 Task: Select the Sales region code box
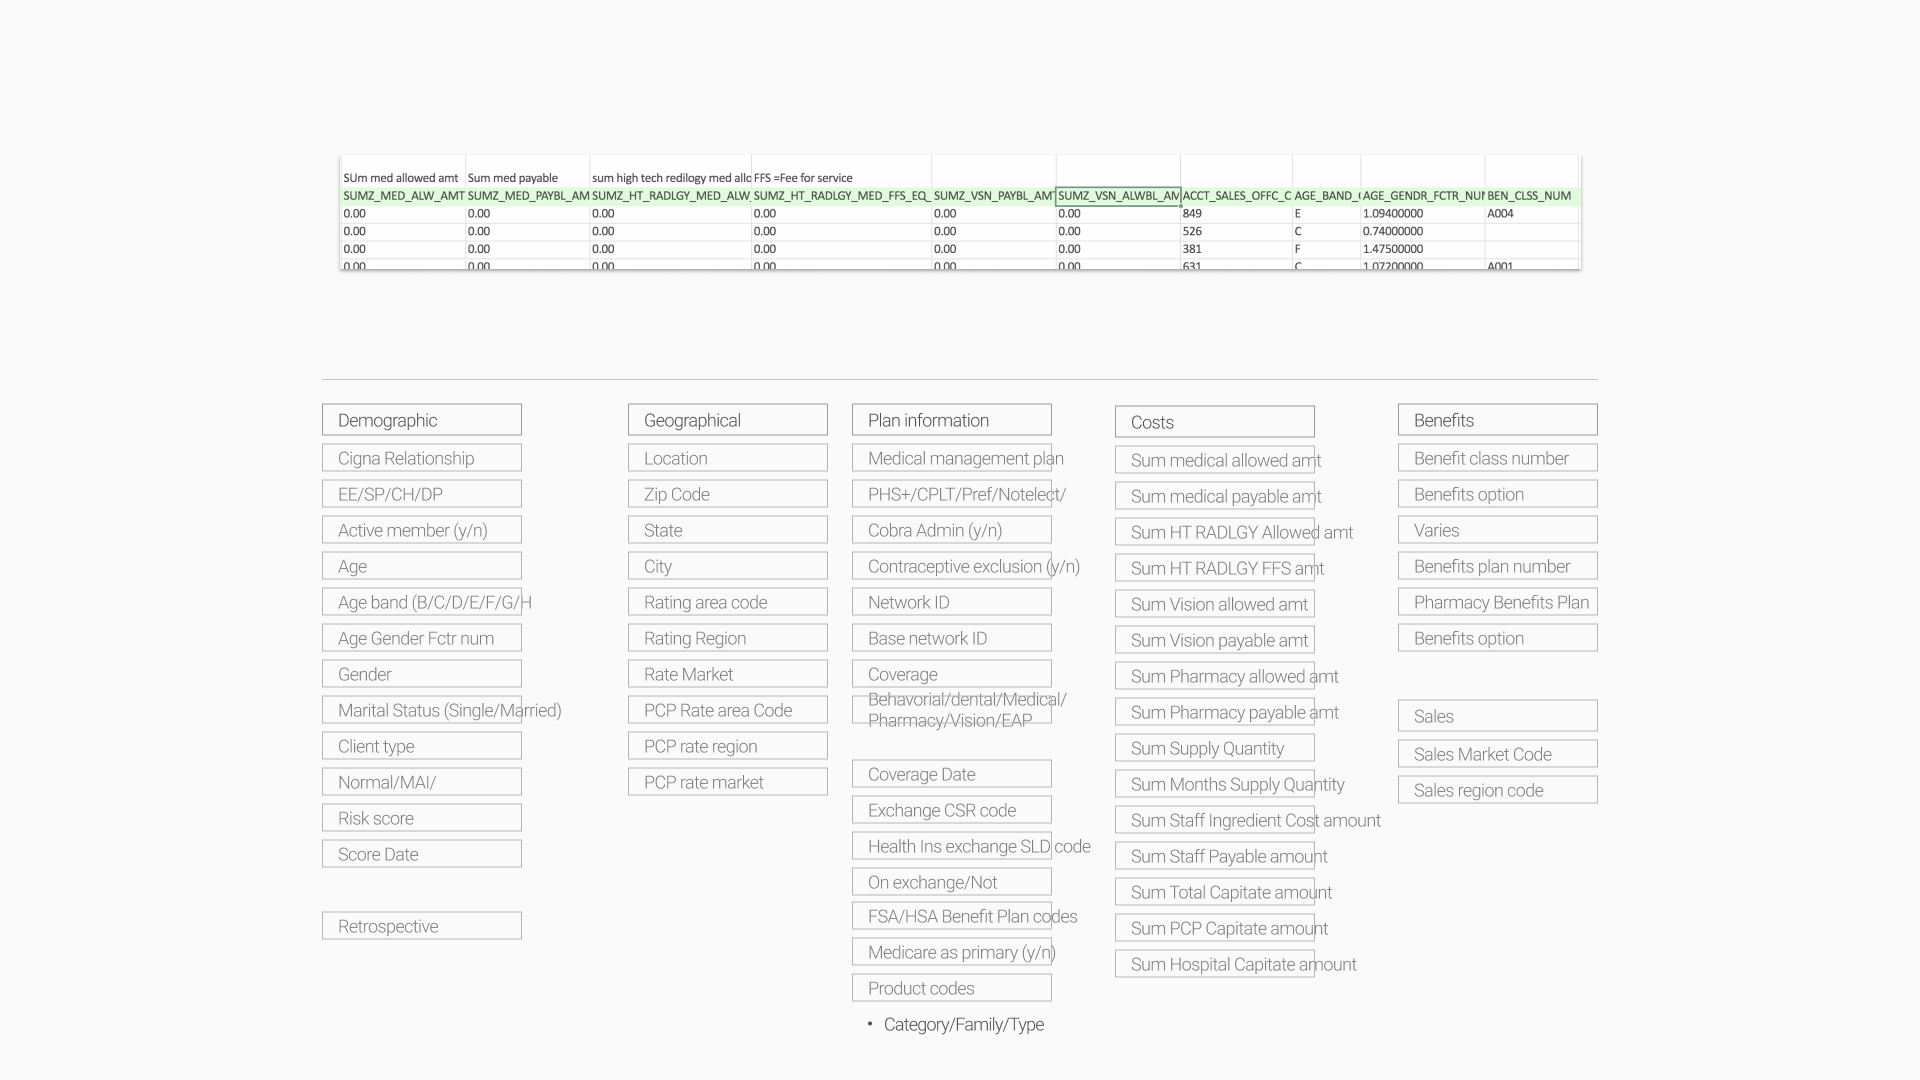[x=1498, y=790]
